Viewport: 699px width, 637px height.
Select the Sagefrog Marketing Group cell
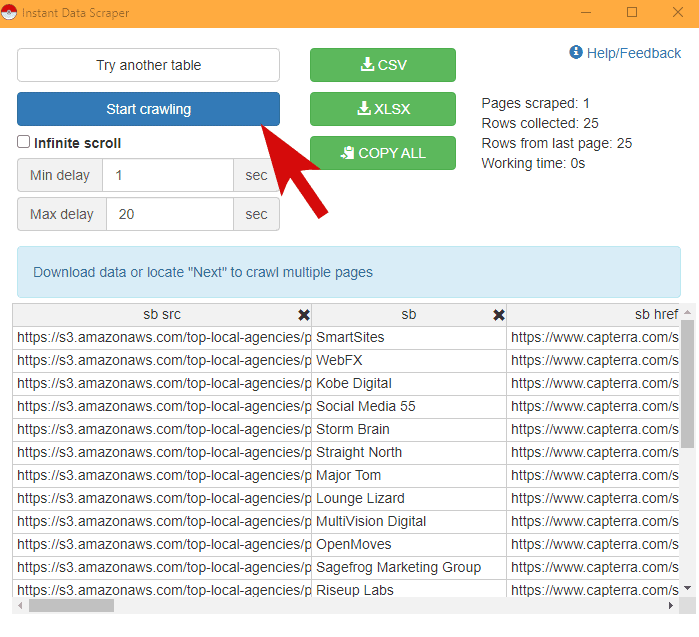(x=409, y=567)
